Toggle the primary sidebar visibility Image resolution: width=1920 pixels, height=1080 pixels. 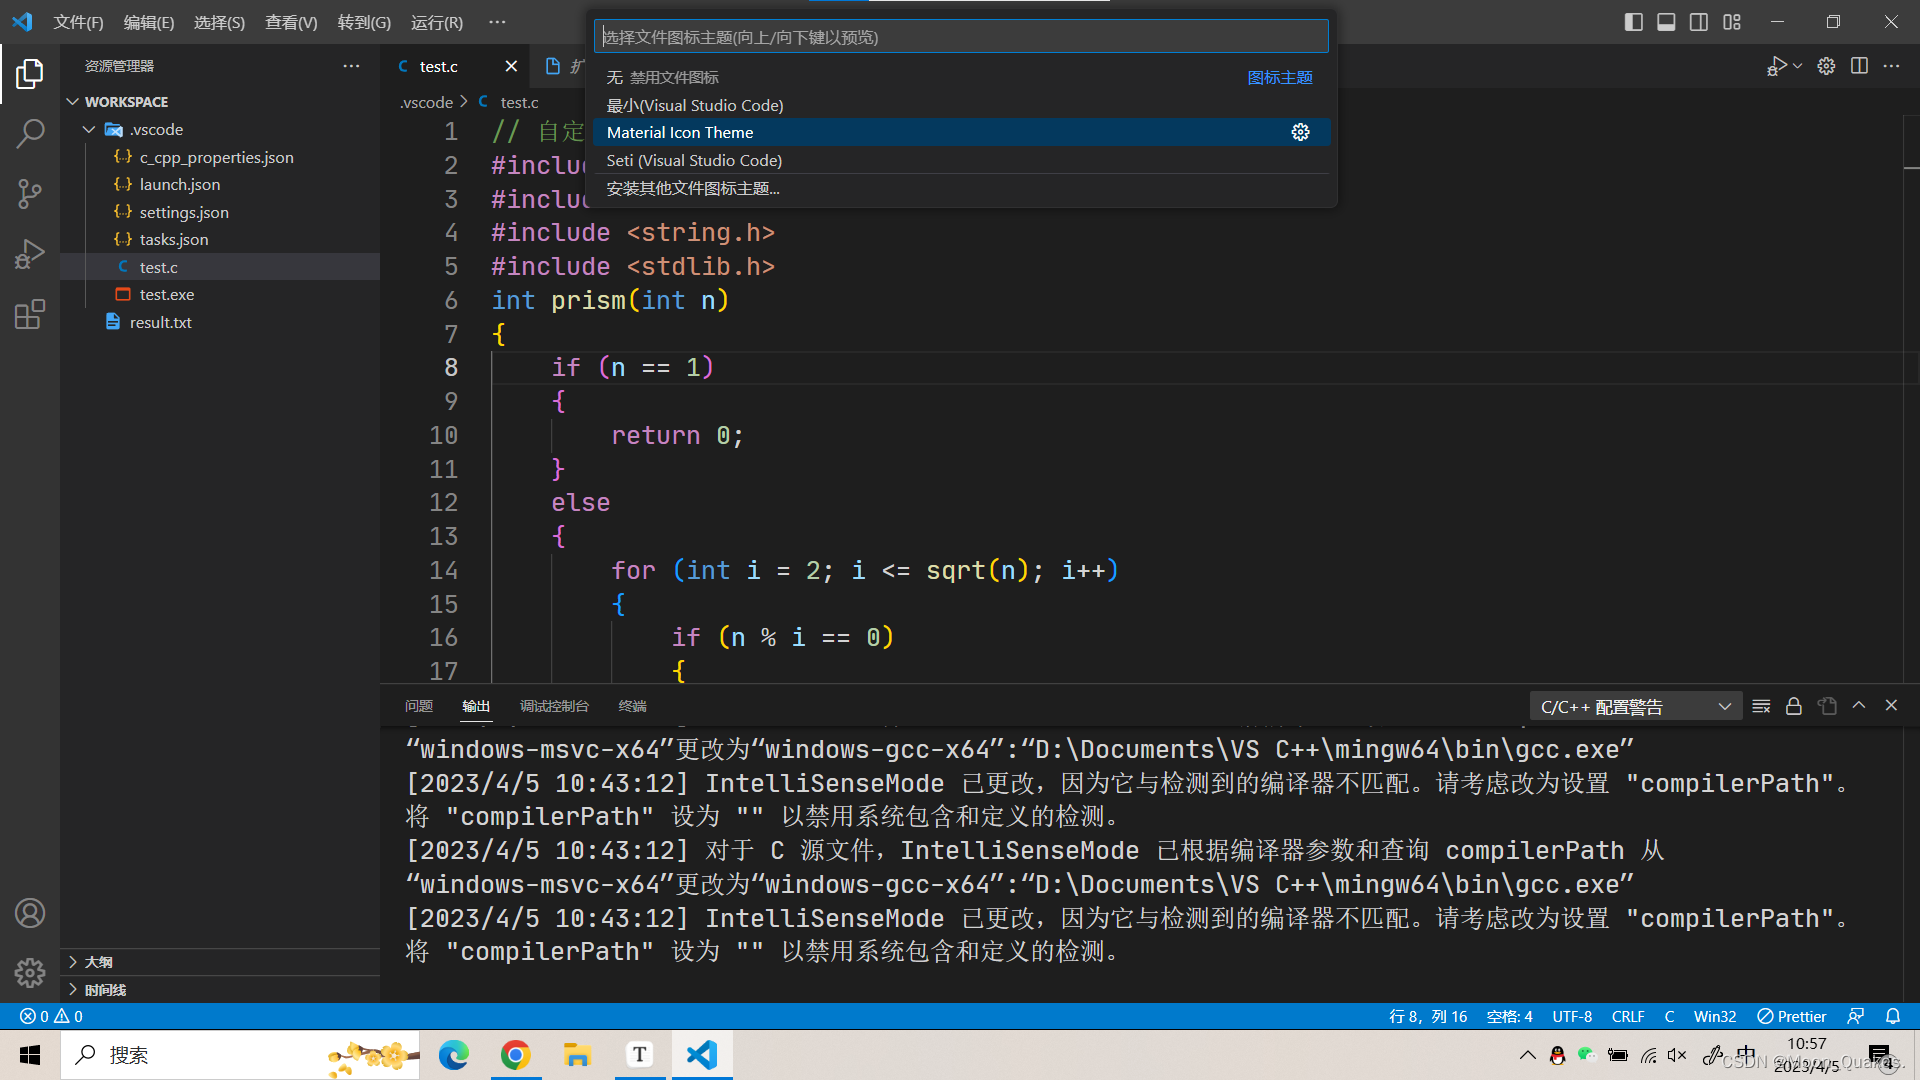coord(1633,21)
